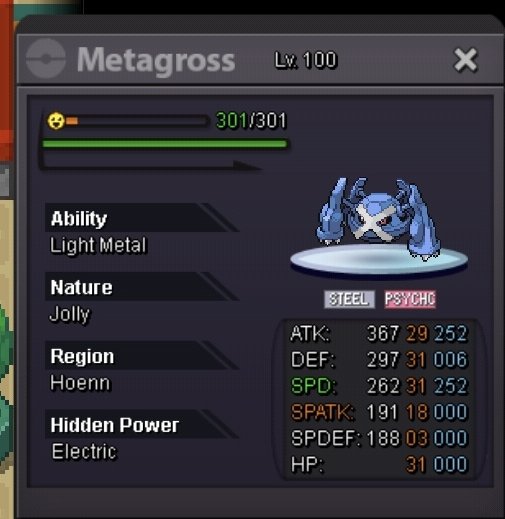Click the Region section header
Screen dimensions: 505x519
(x=82, y=356)
